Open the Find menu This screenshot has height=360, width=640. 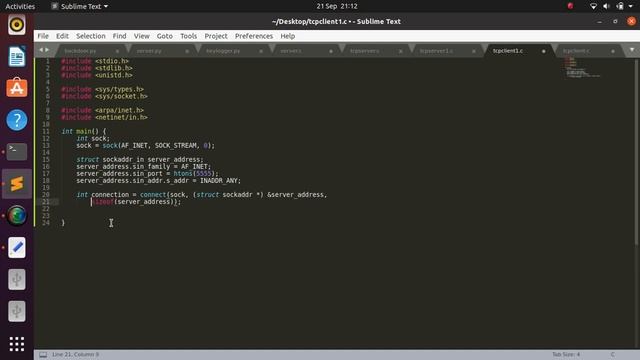(x=119, y=36)
